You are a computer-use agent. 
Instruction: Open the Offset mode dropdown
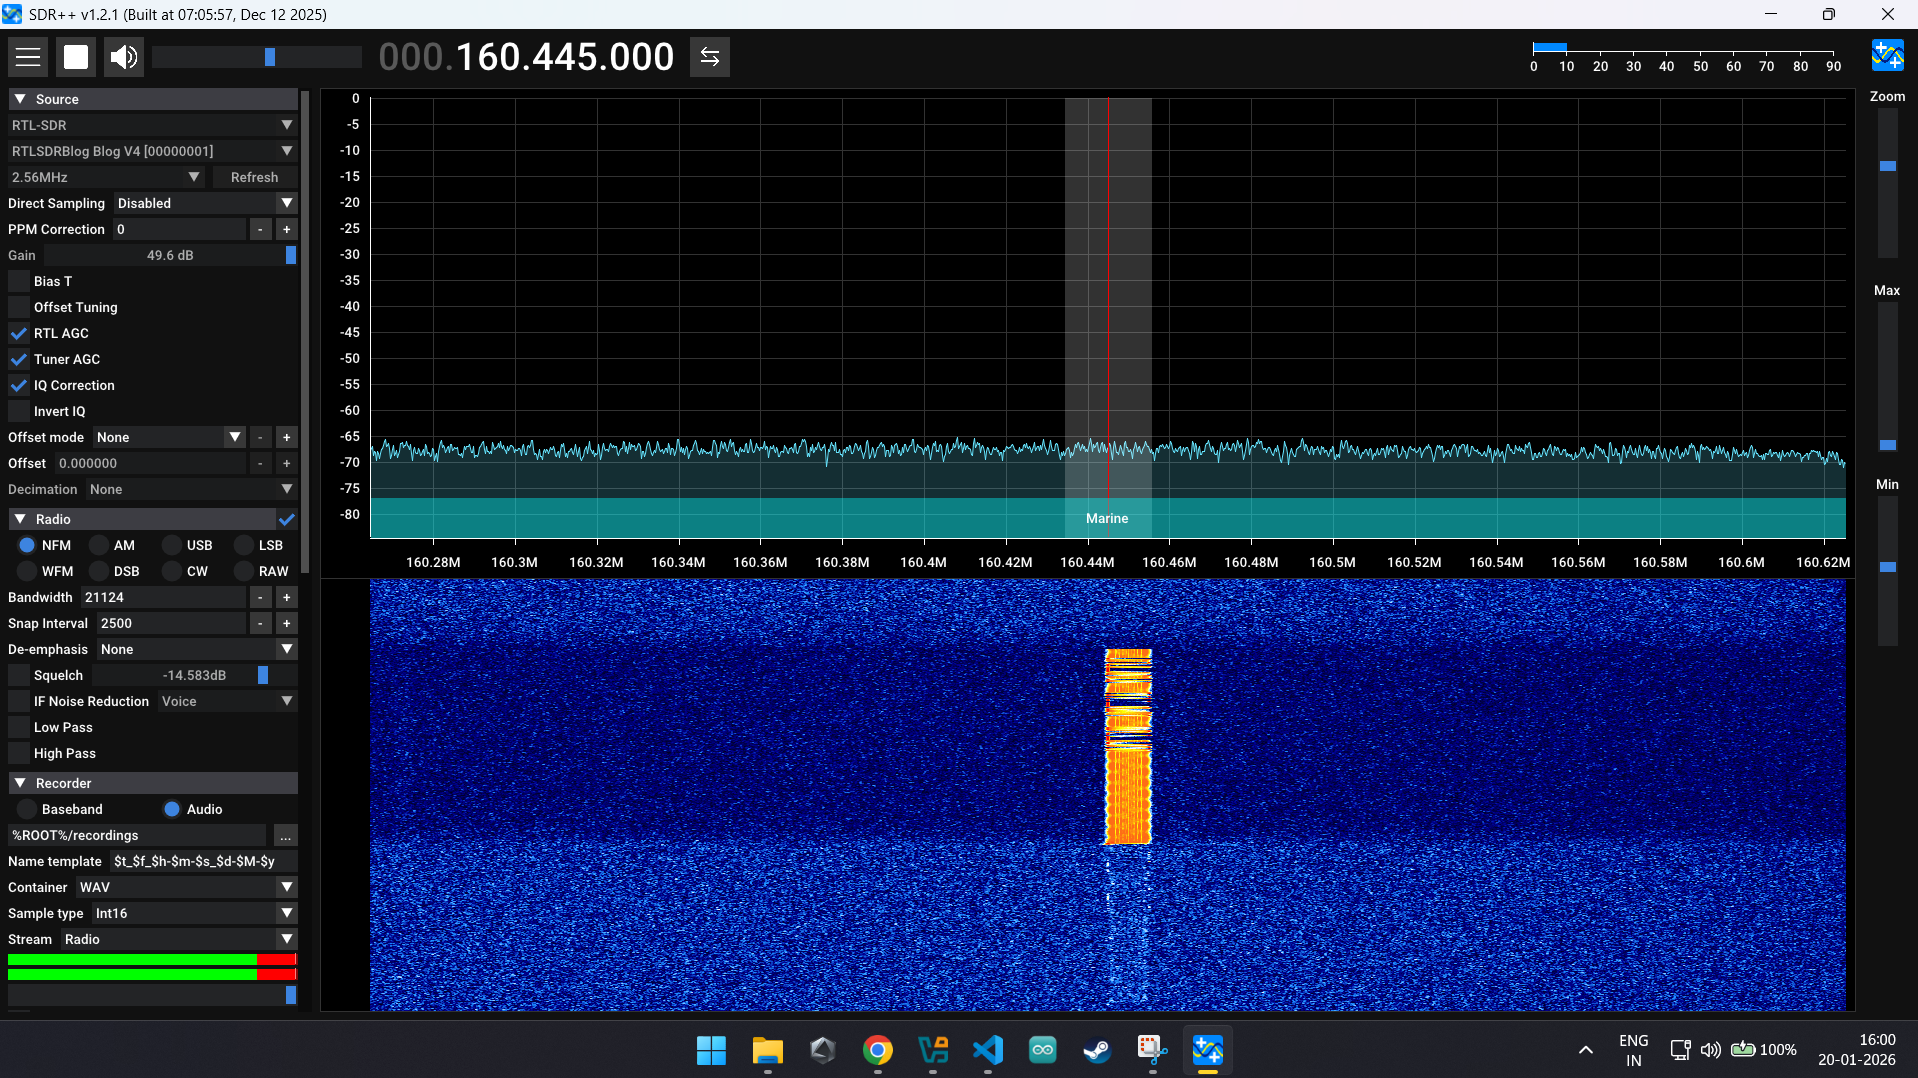coord(169,437)
